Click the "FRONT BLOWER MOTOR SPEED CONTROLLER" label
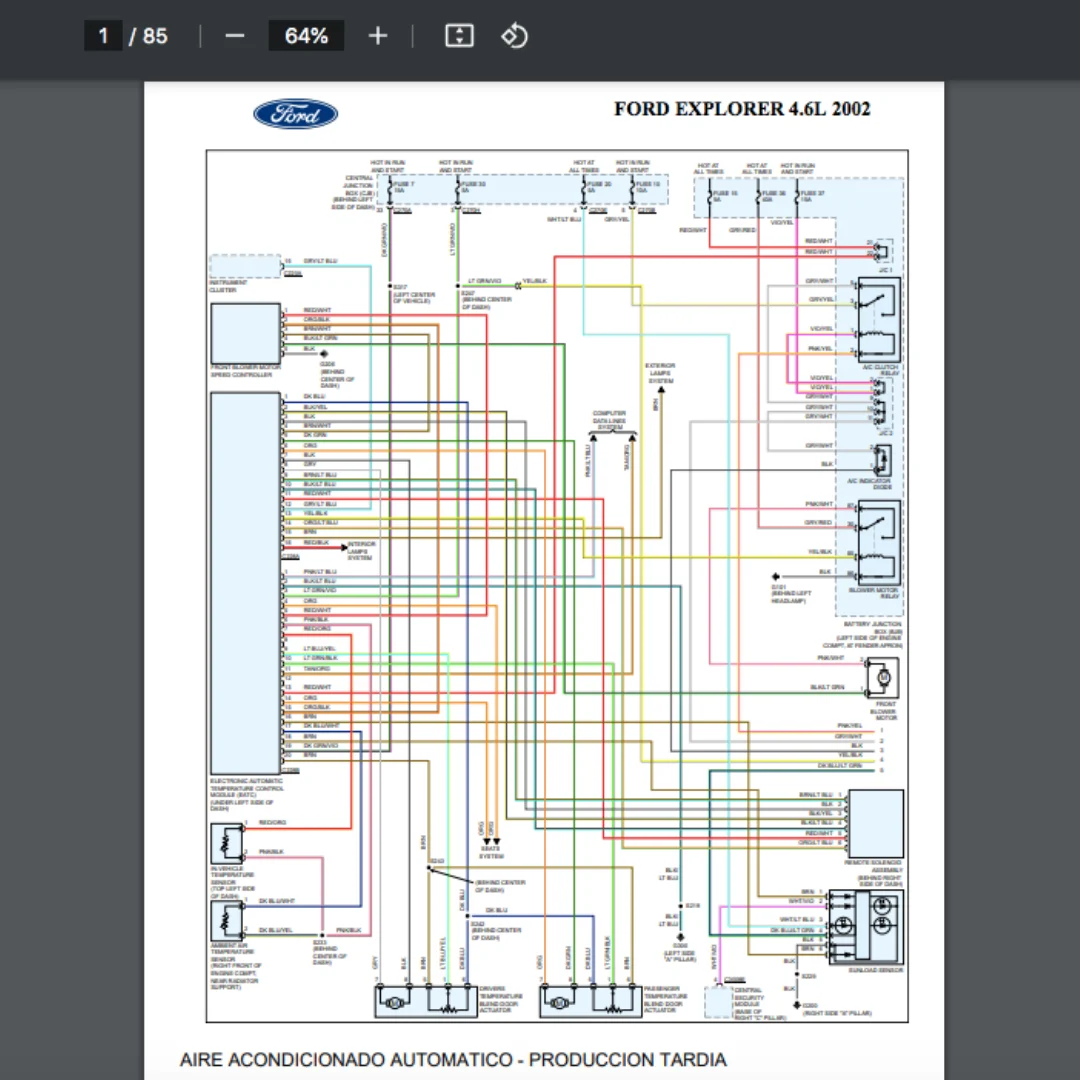The image size is (1080, 1080). coord(245,371)
